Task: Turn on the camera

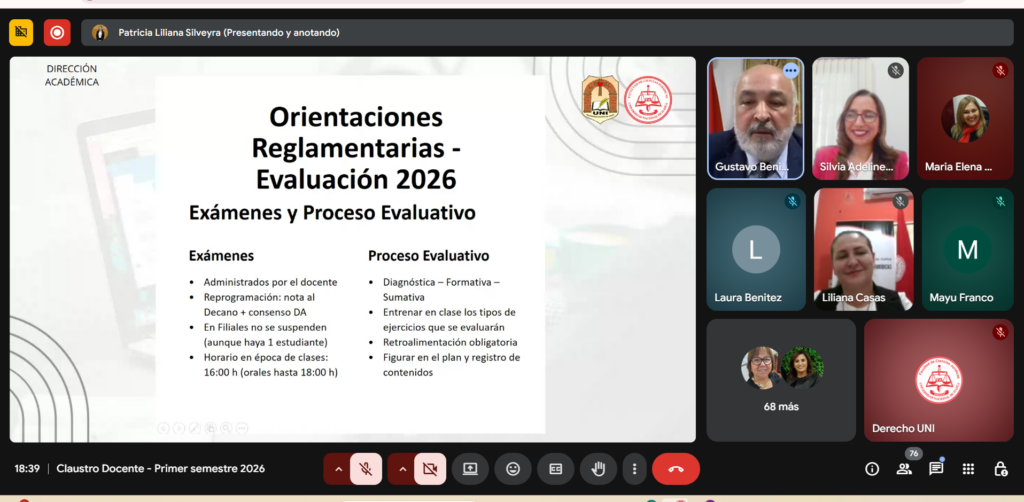Action: (x=430, y=468)
